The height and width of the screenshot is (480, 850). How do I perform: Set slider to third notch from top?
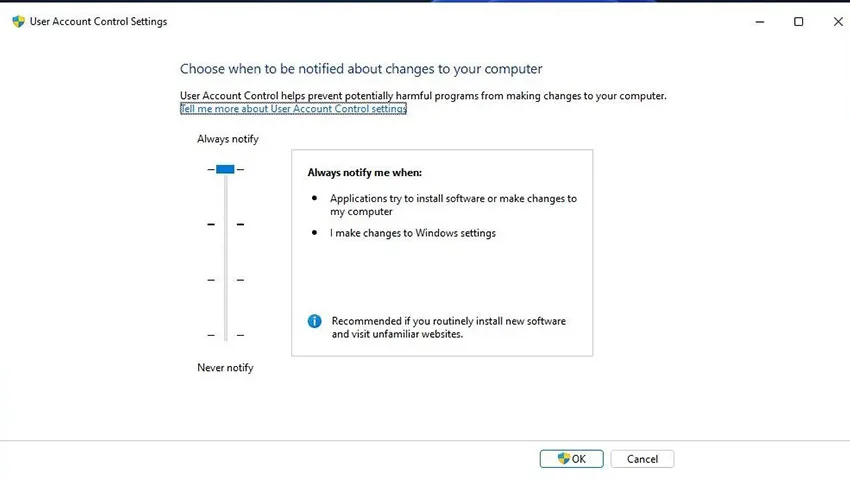(226, 280)
